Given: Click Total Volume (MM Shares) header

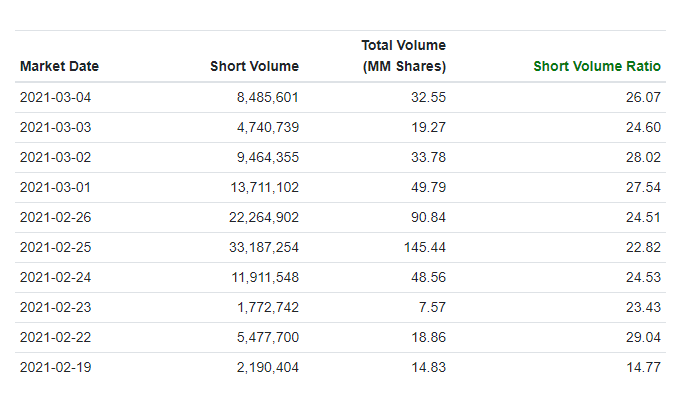Looking at the screenshot, I should [404, 56].
